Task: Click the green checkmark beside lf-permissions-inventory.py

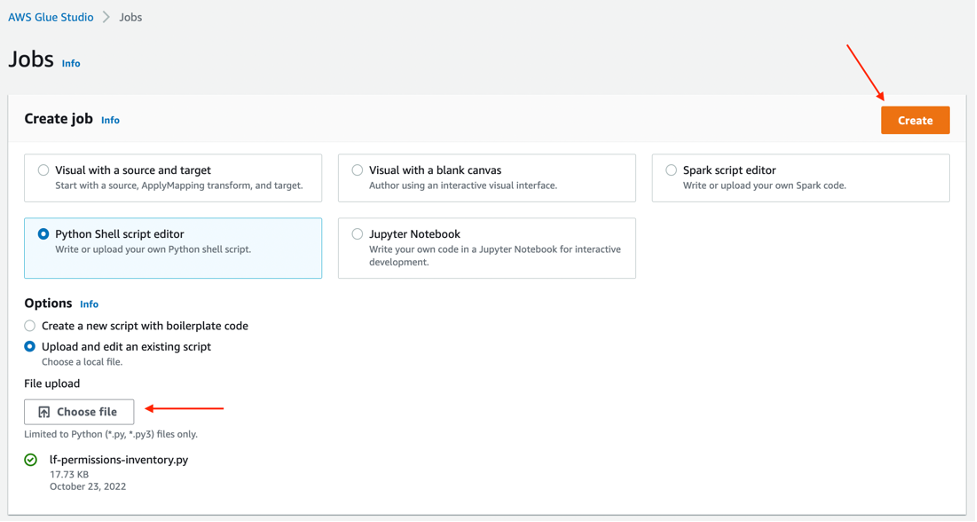Action: coord(31,460)
